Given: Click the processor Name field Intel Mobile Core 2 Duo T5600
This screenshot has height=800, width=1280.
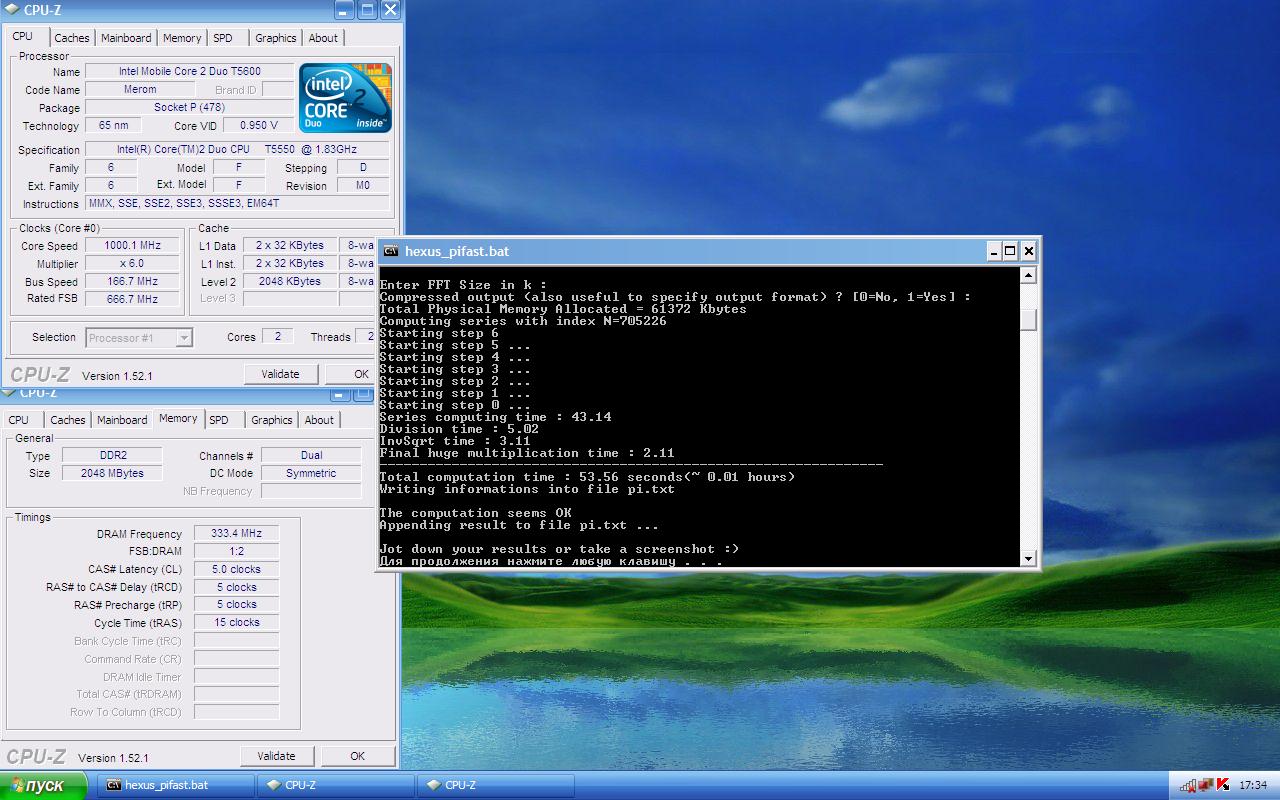Looking at the screenshot, I should (x=189, y=72).
